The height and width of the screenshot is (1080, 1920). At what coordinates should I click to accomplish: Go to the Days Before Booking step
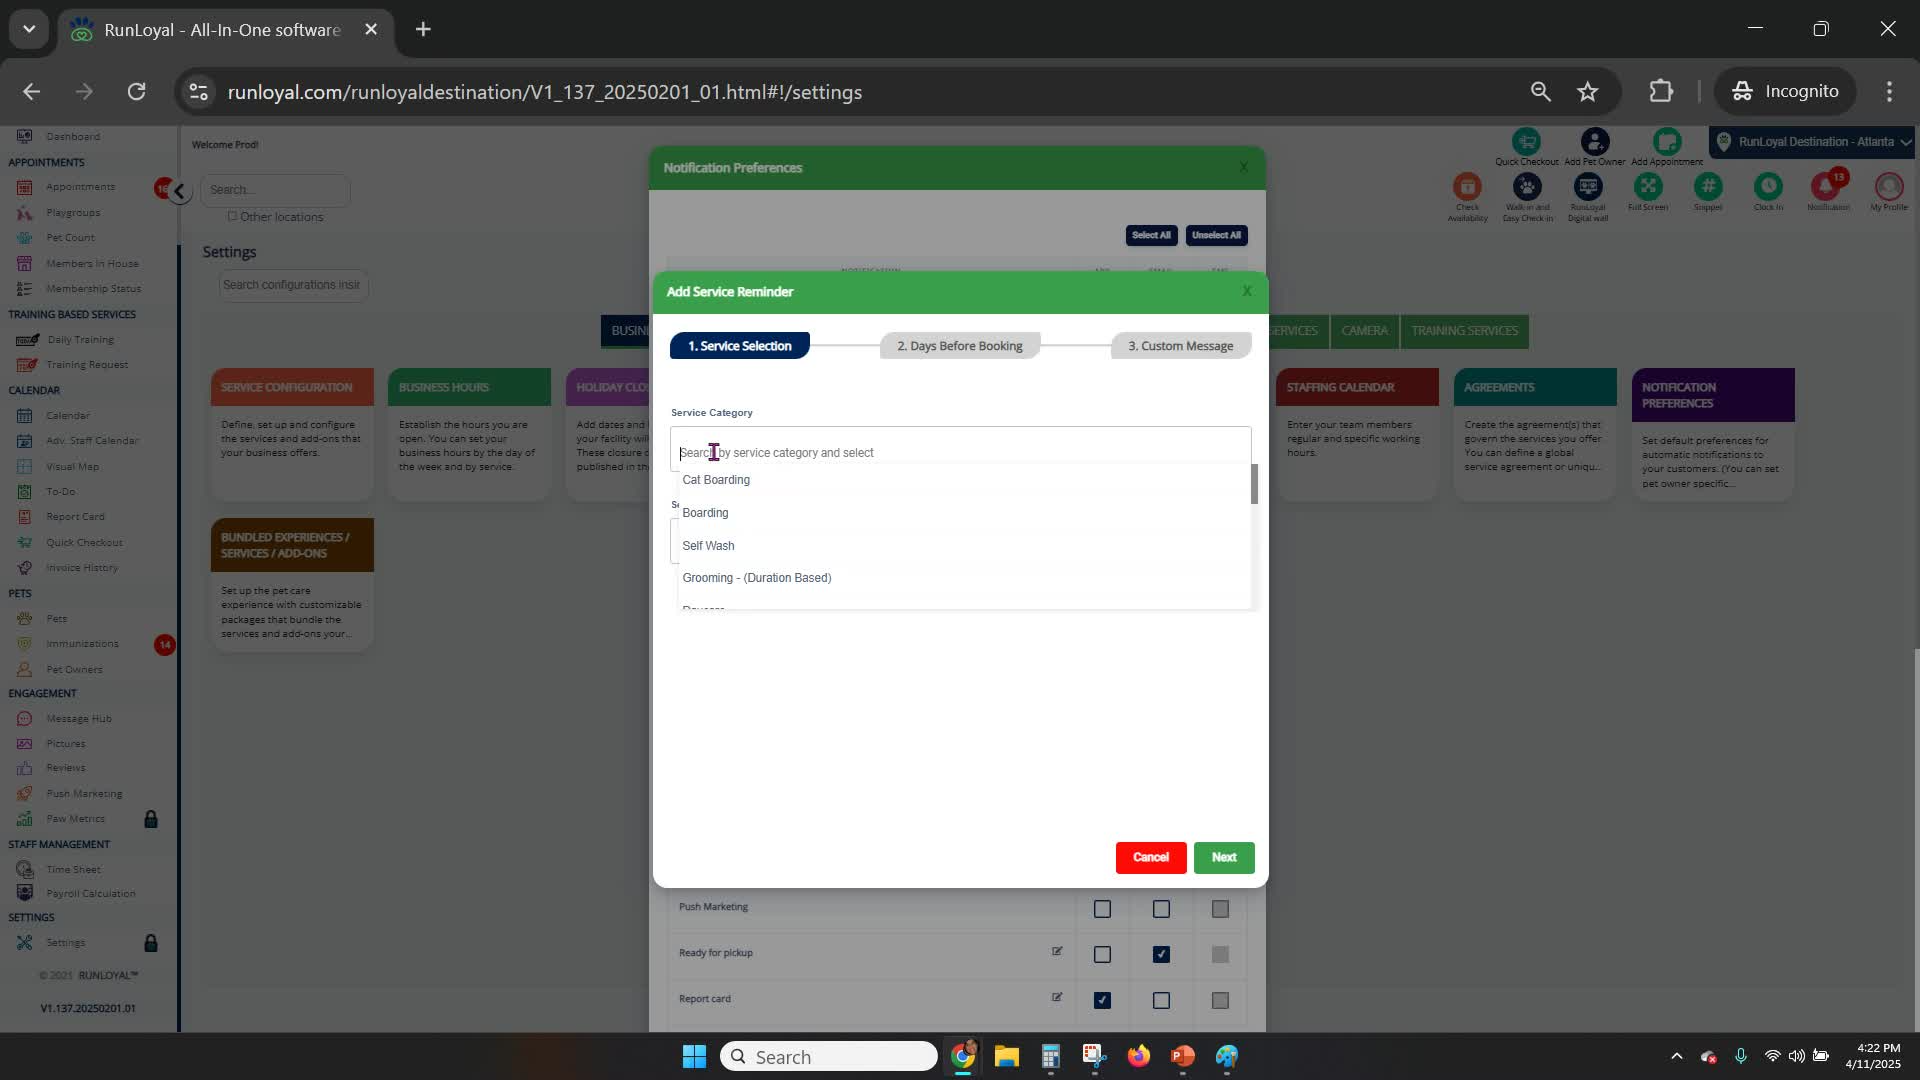[959, 346]
